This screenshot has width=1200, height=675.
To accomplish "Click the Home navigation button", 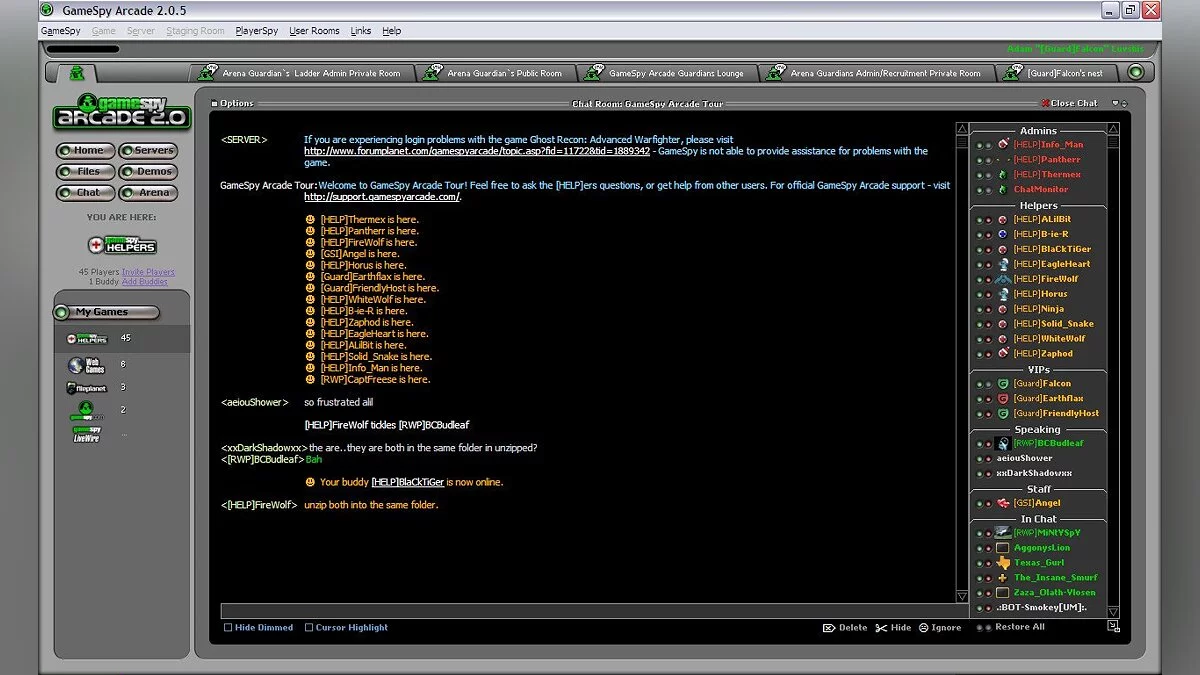I will (x=85, y=150).
